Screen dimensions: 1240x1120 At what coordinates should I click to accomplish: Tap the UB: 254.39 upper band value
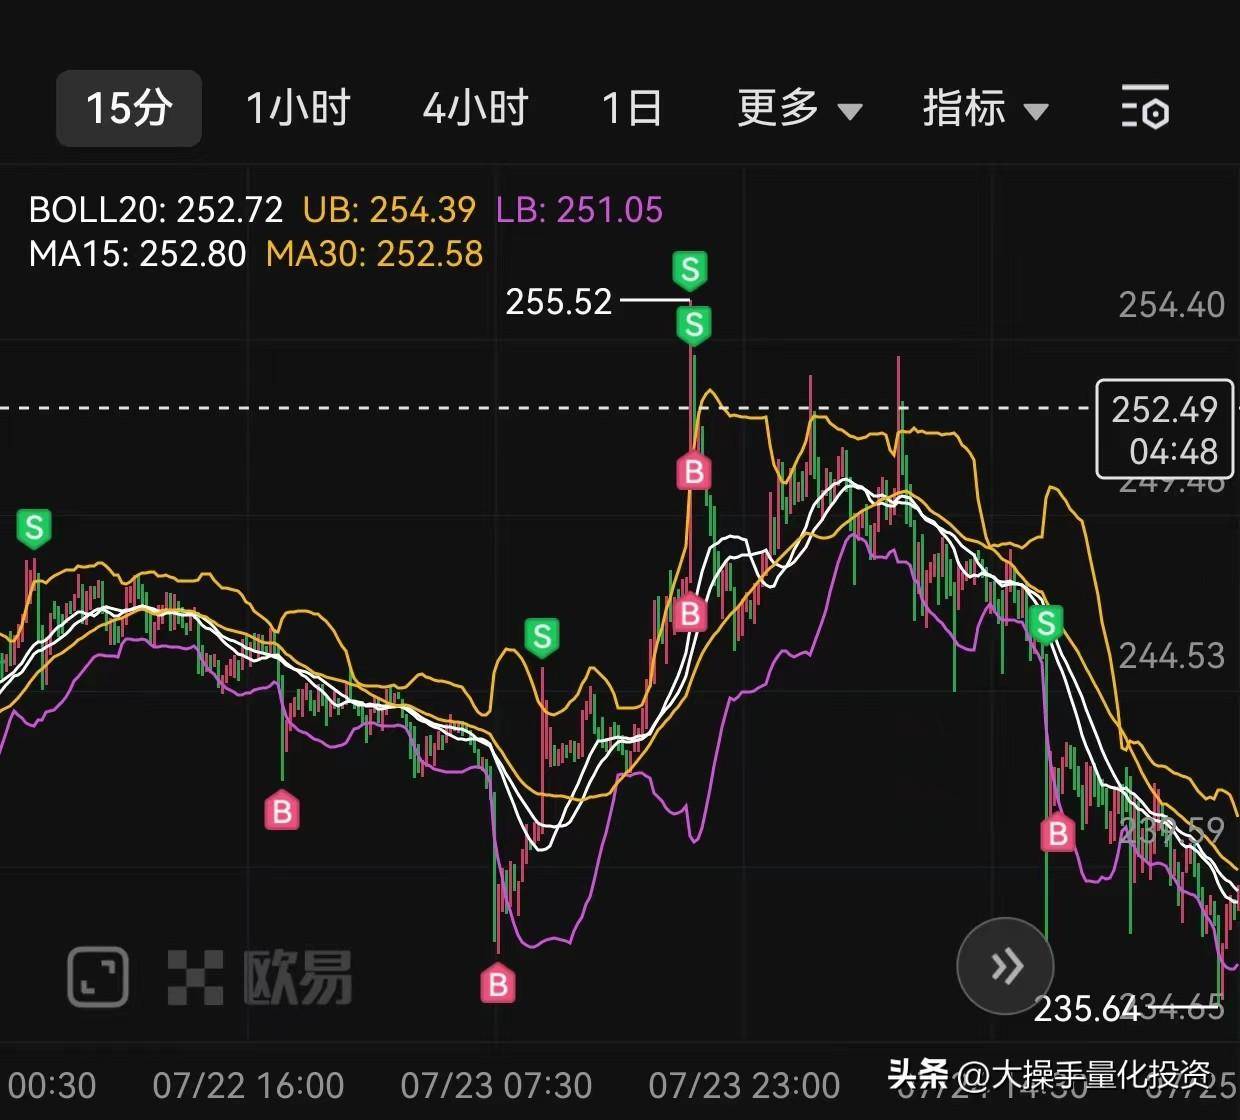(389, 210)
